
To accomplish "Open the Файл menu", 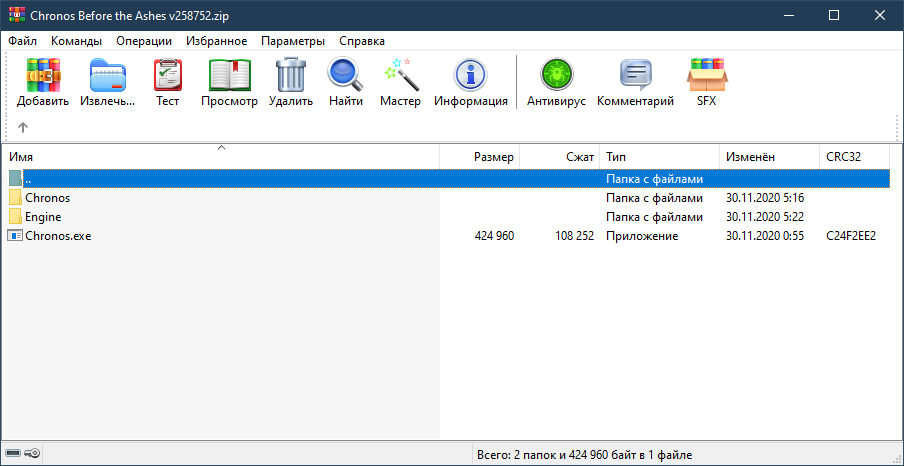I will coord(22,41).
